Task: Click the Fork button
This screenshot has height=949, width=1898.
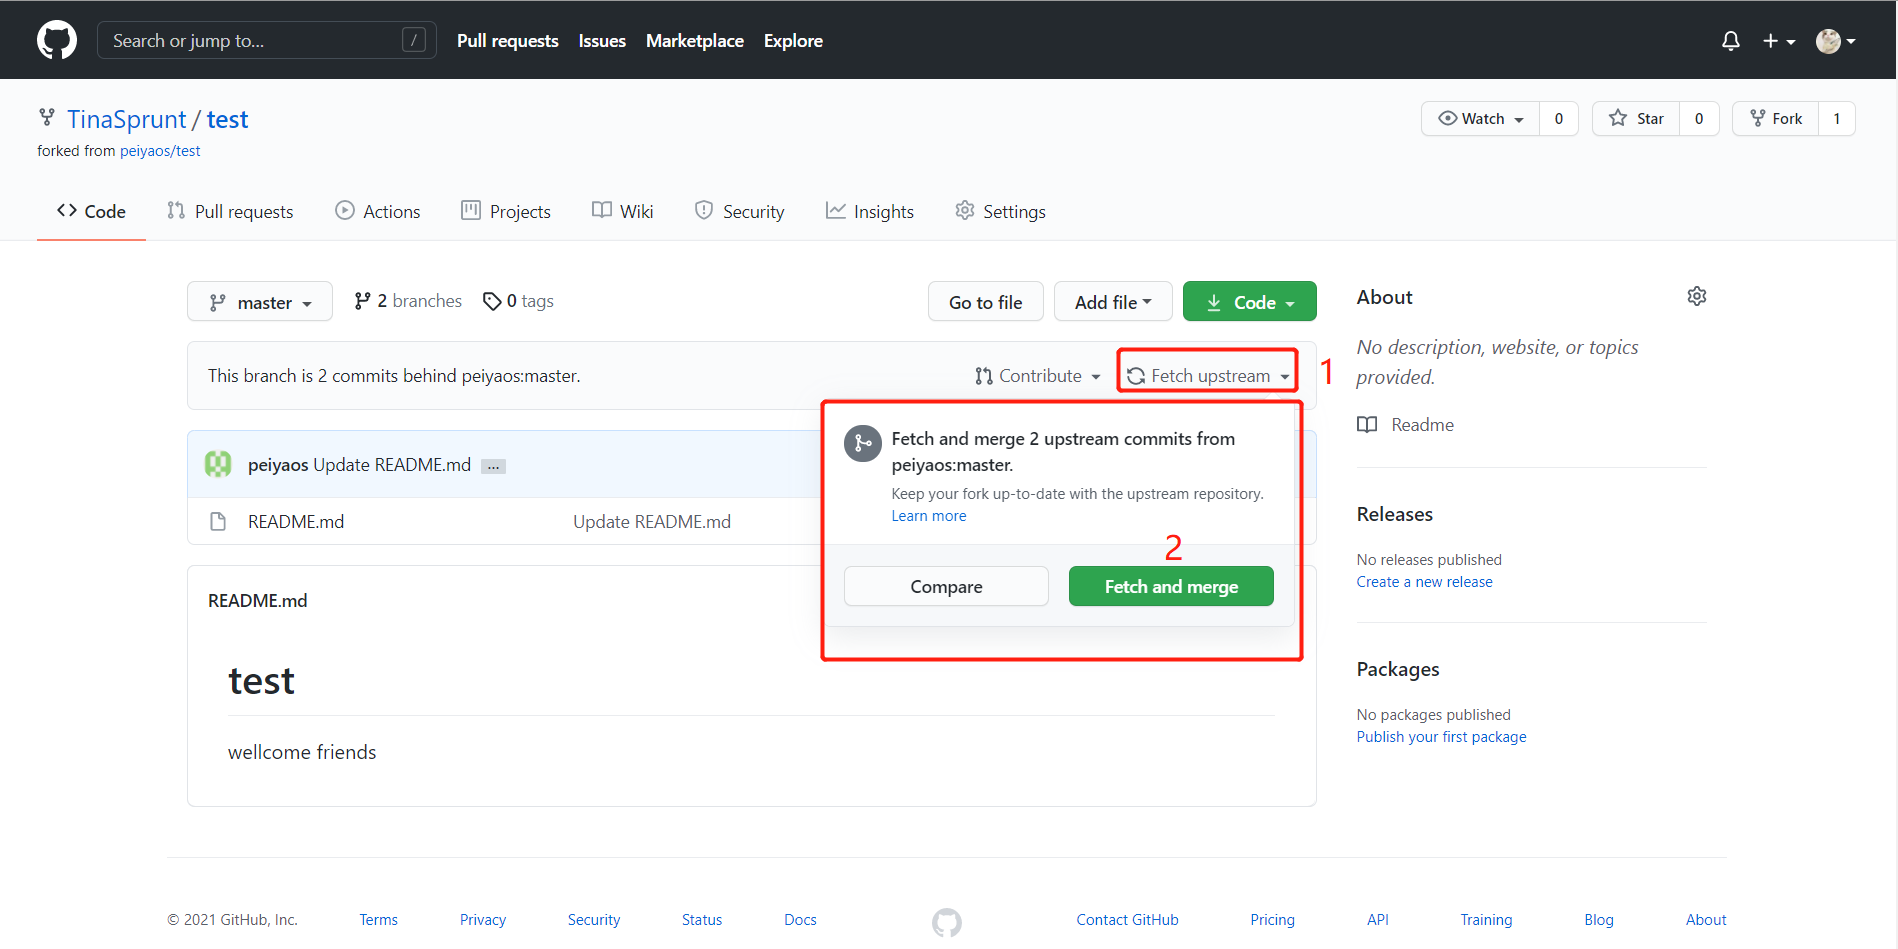Action: [1776, 118]
